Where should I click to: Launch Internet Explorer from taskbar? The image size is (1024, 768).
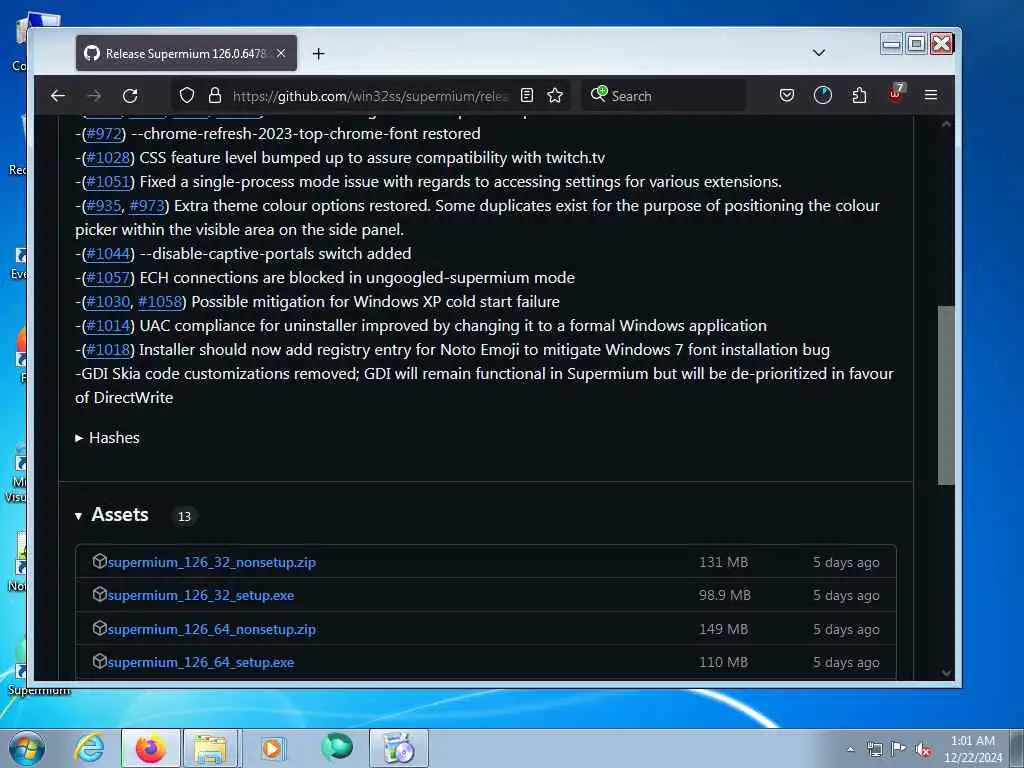[89, 748]
